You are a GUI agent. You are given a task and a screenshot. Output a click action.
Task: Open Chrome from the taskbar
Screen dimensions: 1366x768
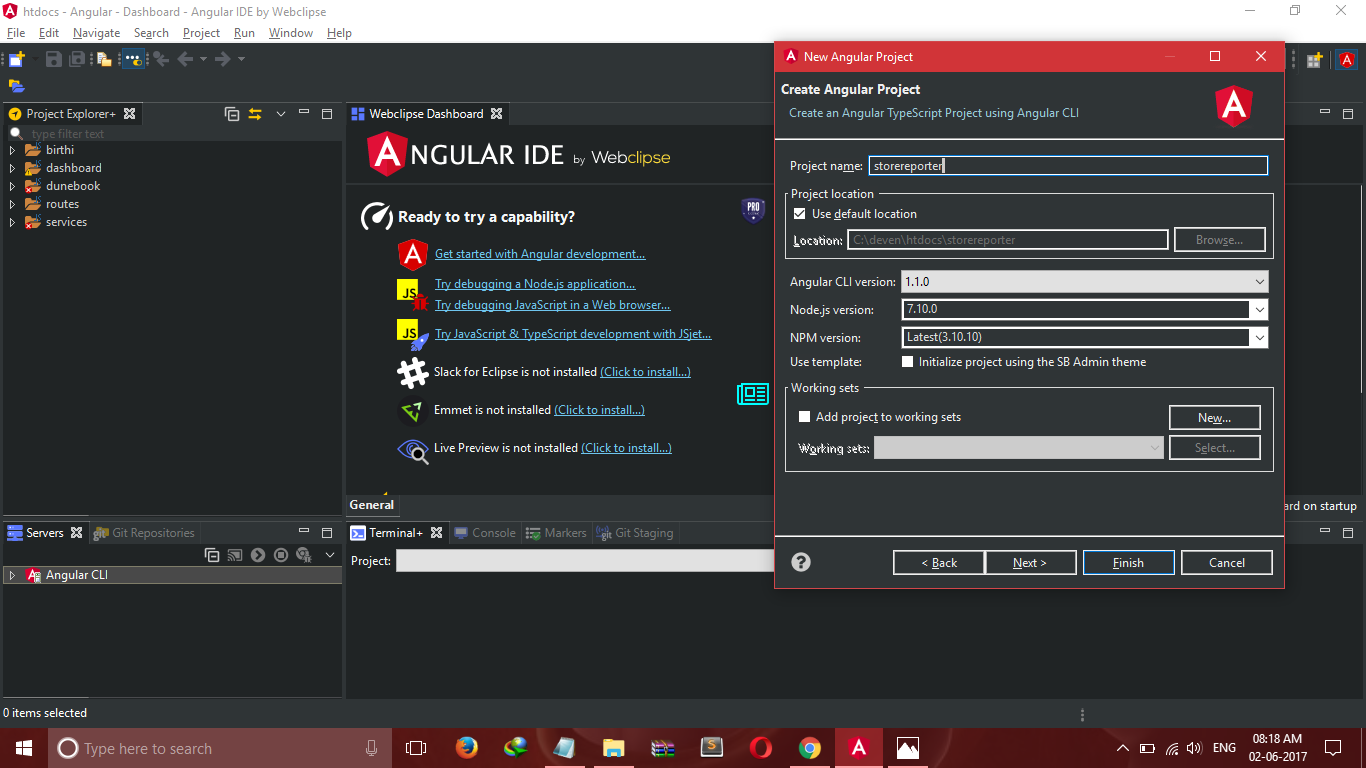point(810,748)
